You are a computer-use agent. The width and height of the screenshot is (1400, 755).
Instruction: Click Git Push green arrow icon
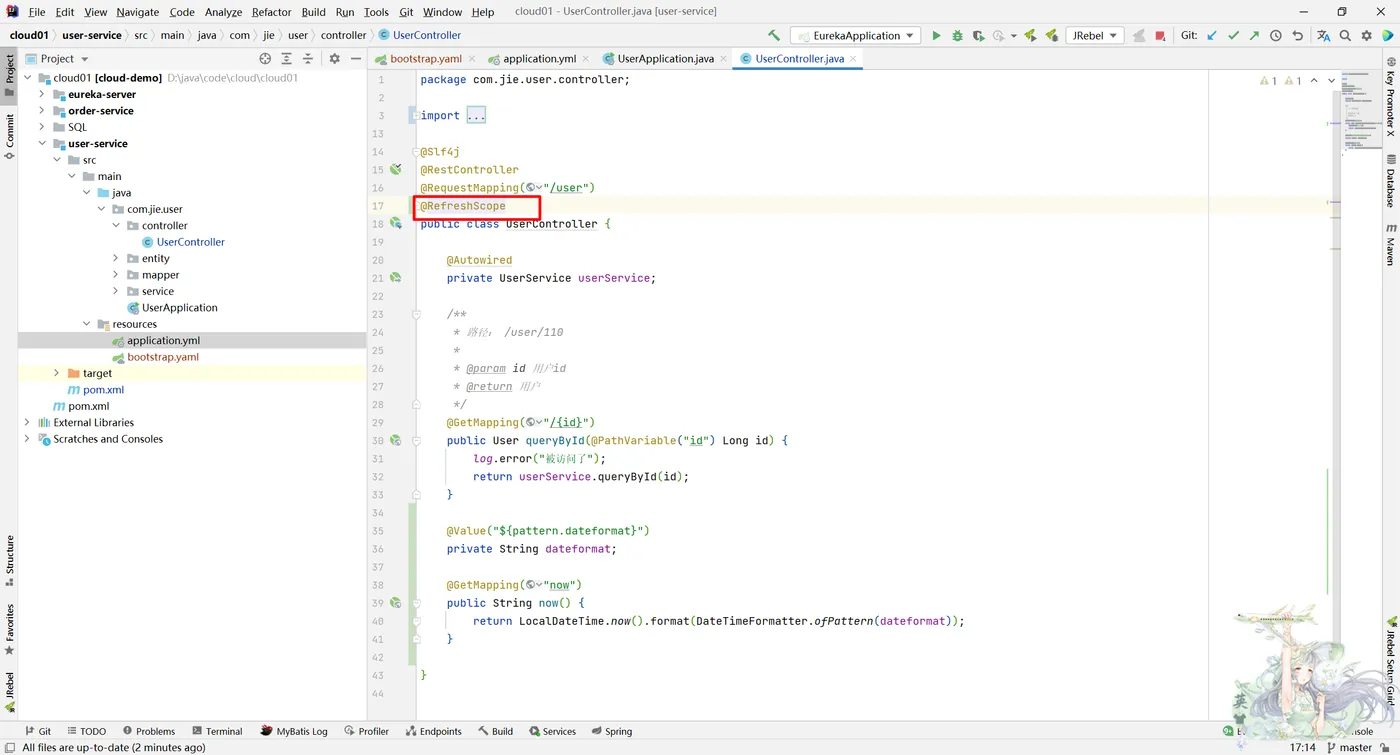pos(1254,35)
